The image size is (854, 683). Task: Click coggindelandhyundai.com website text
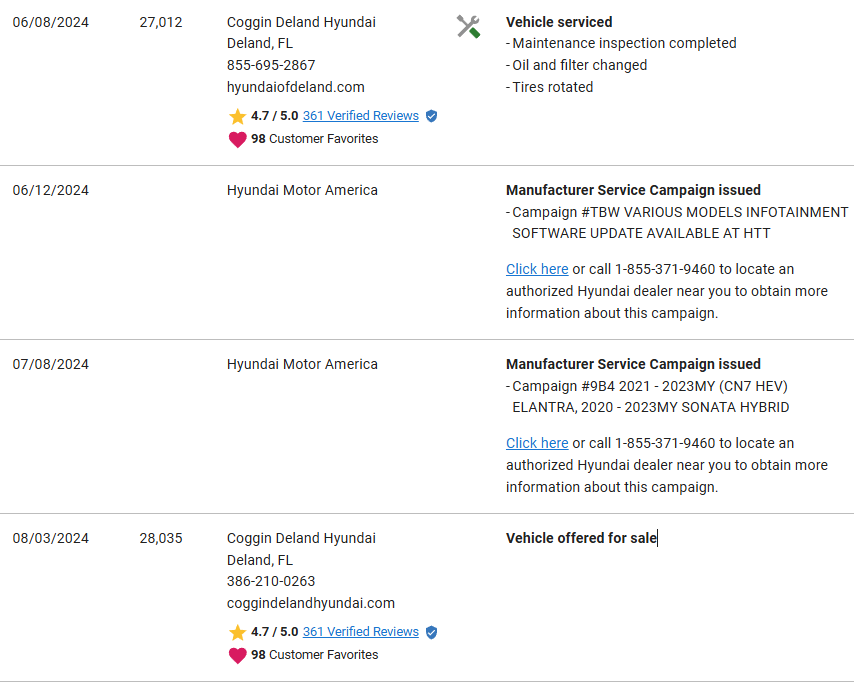click(x=310, y=603)
